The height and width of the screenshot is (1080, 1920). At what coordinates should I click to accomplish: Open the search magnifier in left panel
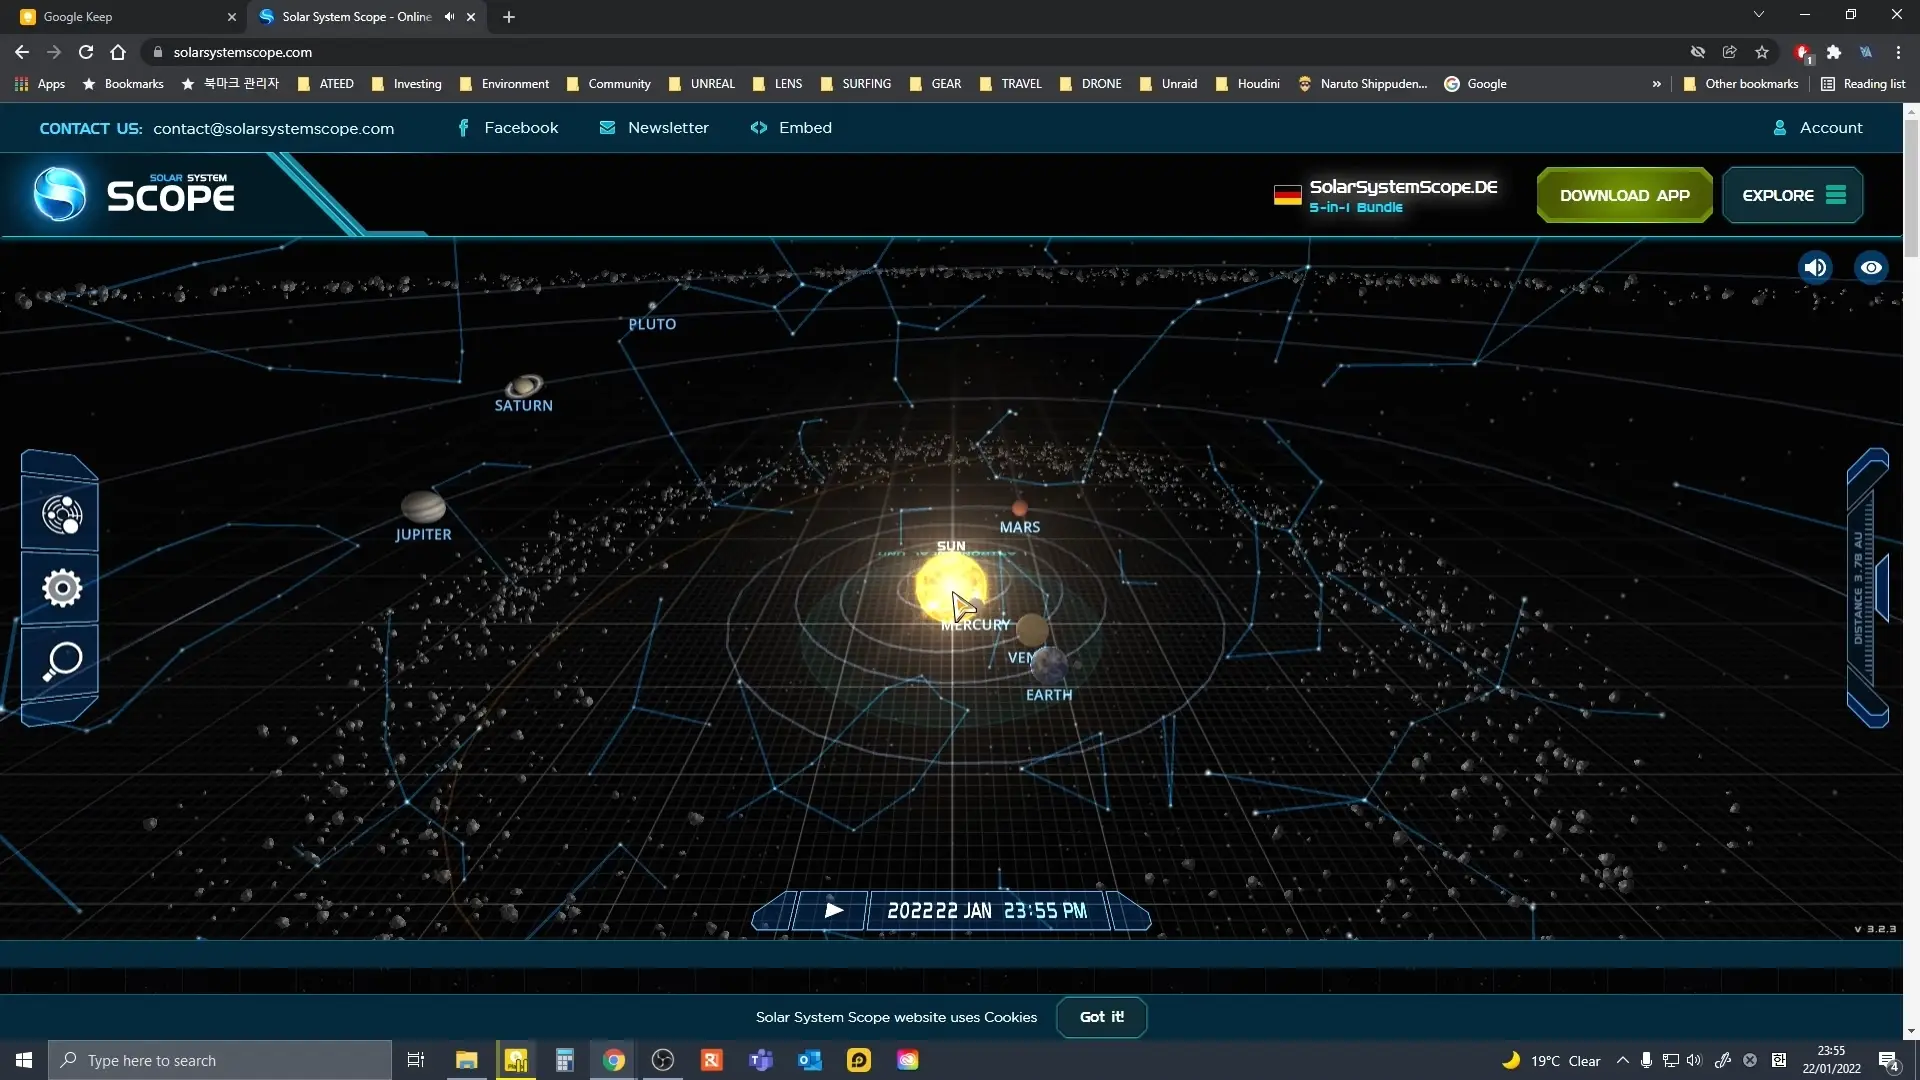click(61, 661)
